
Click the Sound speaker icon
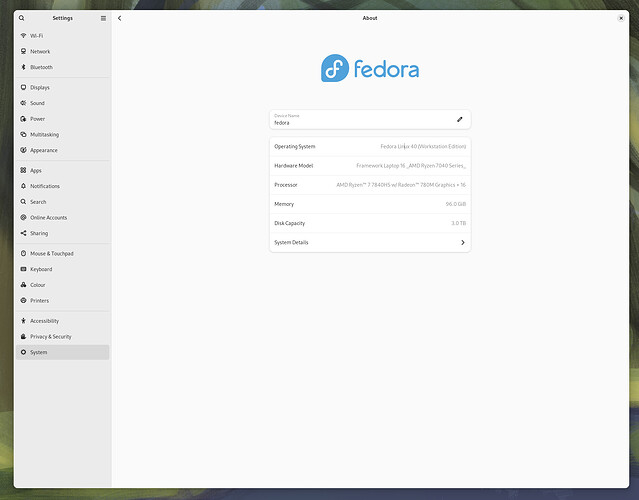tap(23, 103)
